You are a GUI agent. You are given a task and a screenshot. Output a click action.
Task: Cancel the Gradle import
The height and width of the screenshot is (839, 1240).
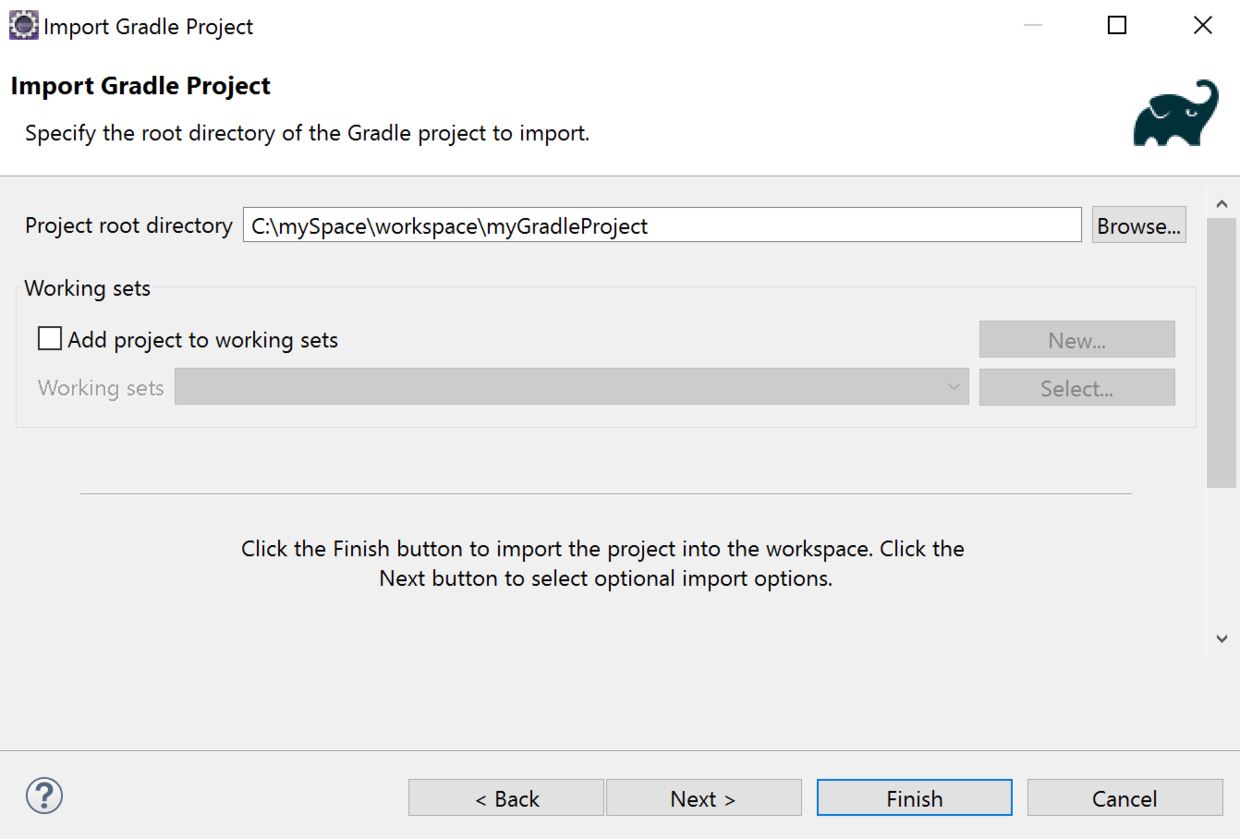pos(1124,798)
